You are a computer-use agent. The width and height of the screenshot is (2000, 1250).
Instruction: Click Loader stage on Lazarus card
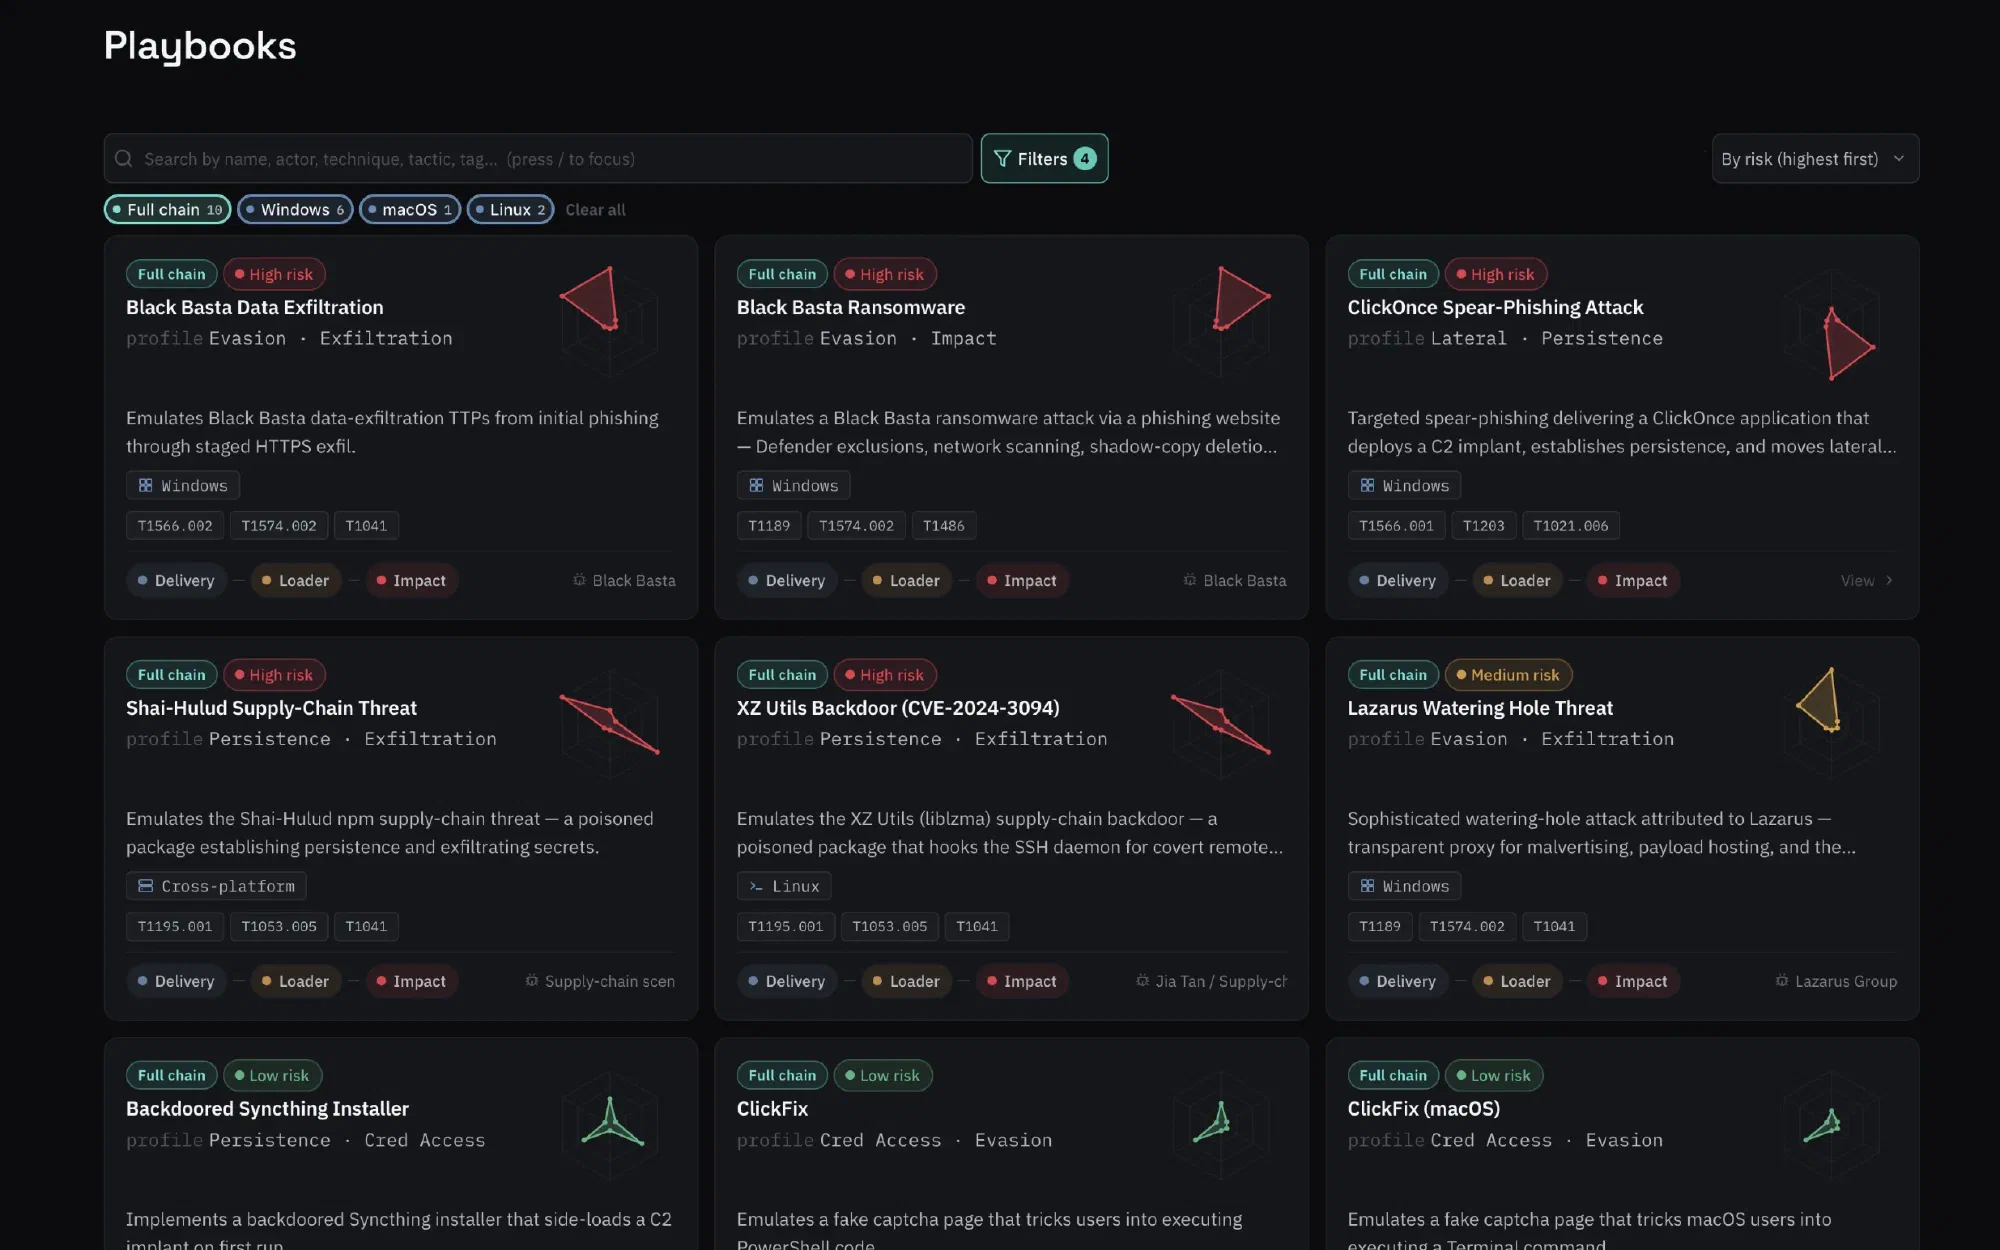pyautogui.click(x=1517, y=981)
